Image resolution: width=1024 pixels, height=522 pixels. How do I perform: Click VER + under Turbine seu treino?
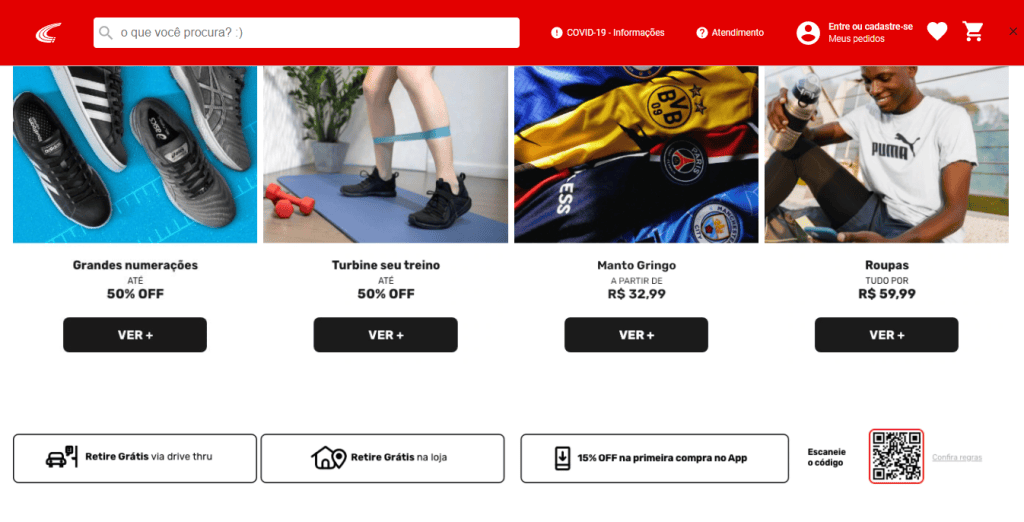coord(385,335)
